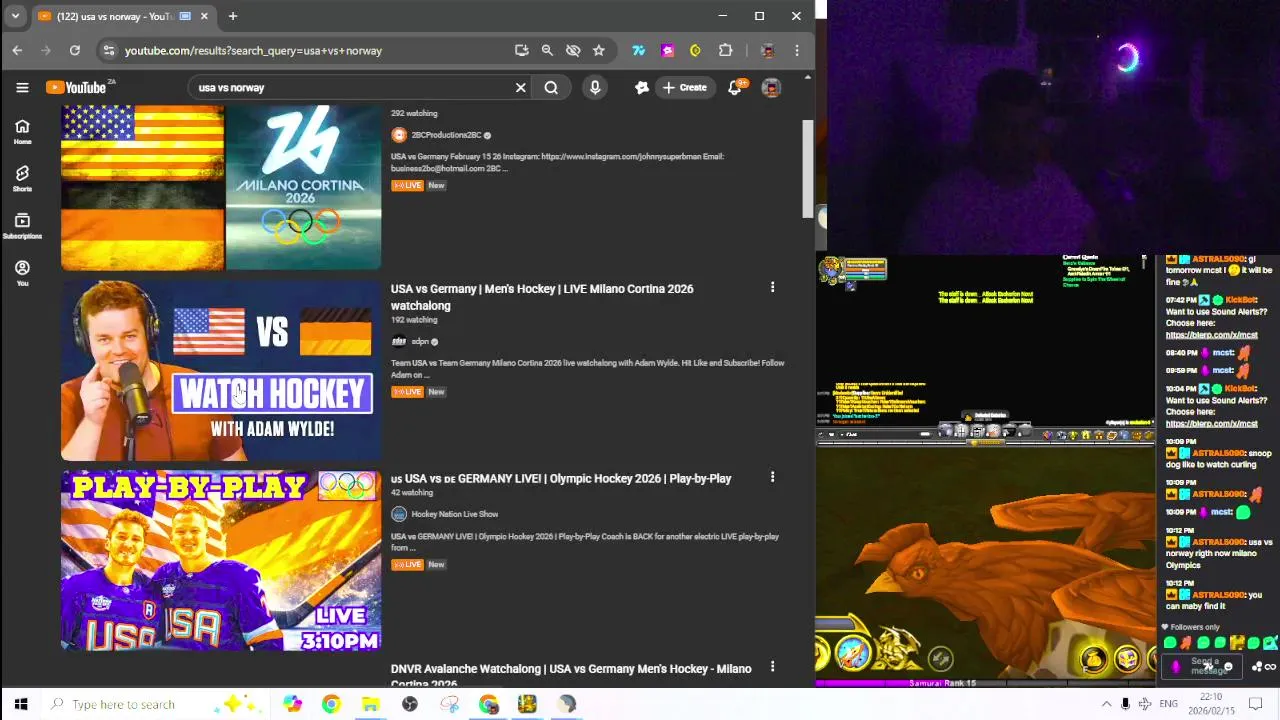Click yellow hexagon extension icon

point(695,50)
